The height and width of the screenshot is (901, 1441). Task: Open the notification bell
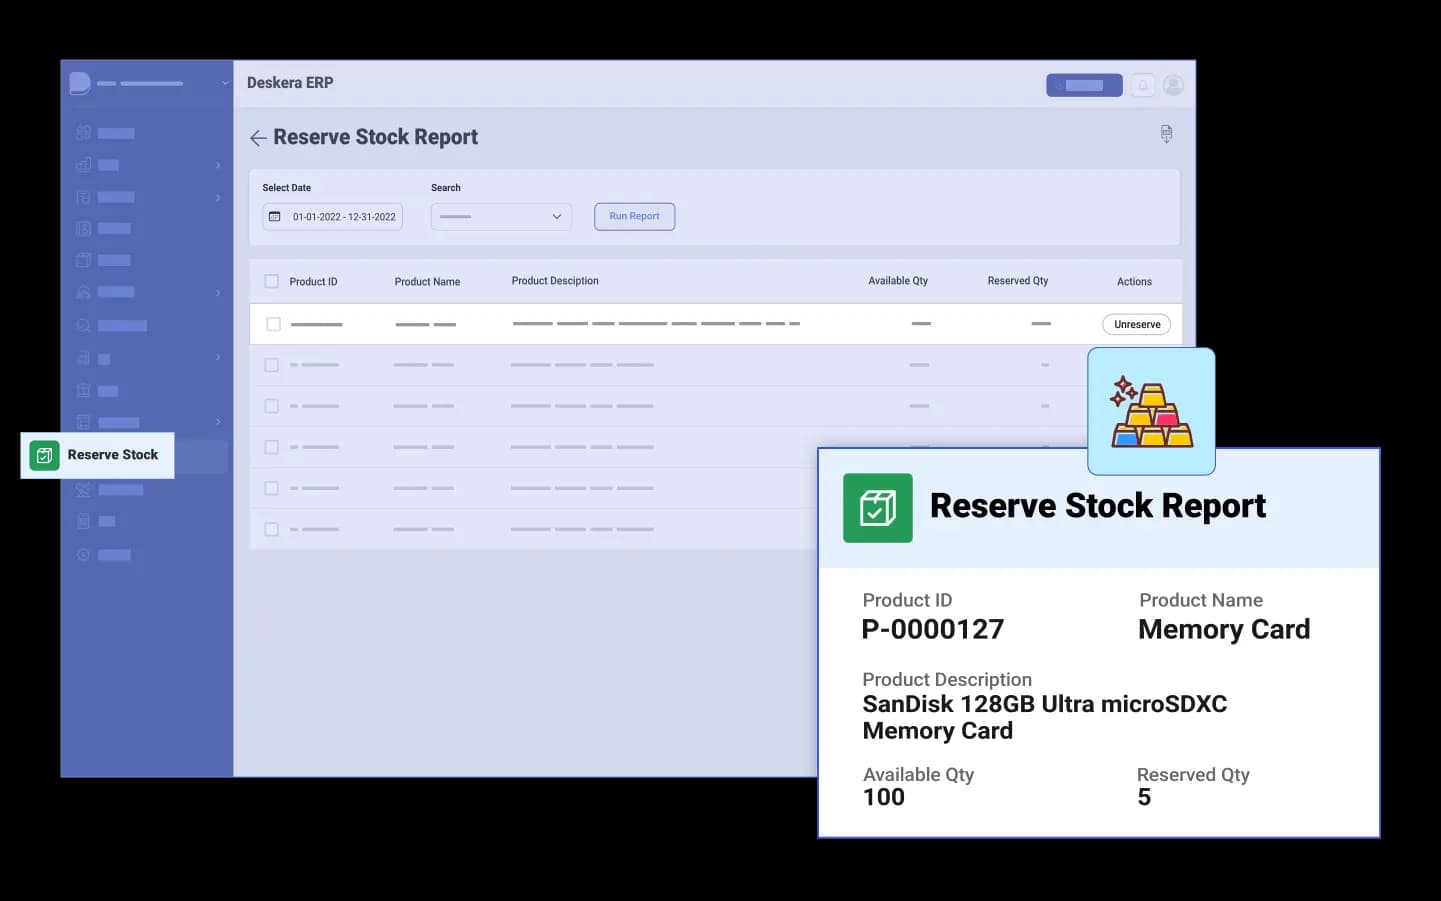point(1142,86)
